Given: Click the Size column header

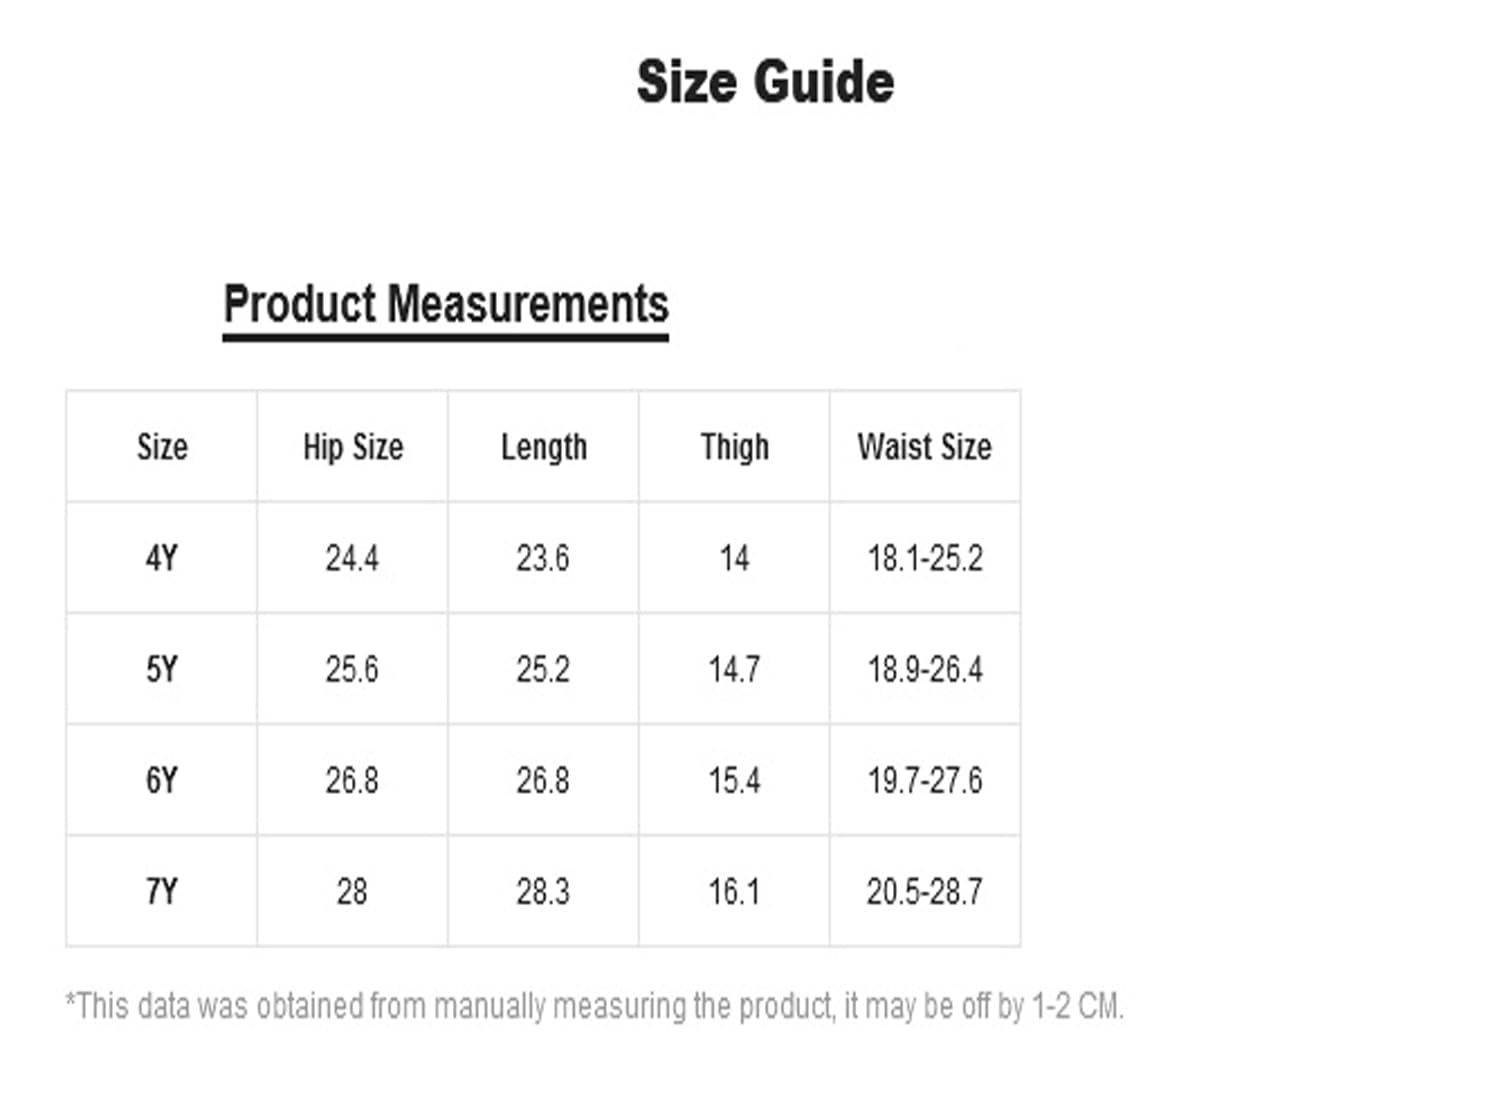Looking at the screenshot, I should (x=162, y=446).
